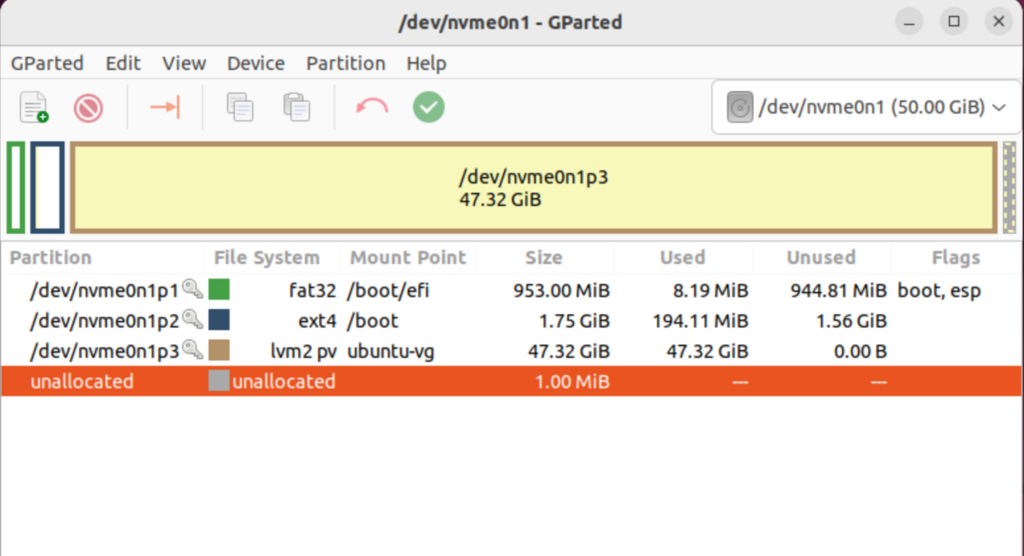The height and width of the screenshot is (556, 1024).
Task: Click the Apply all operations checkmark
Action: click(429, 107)
